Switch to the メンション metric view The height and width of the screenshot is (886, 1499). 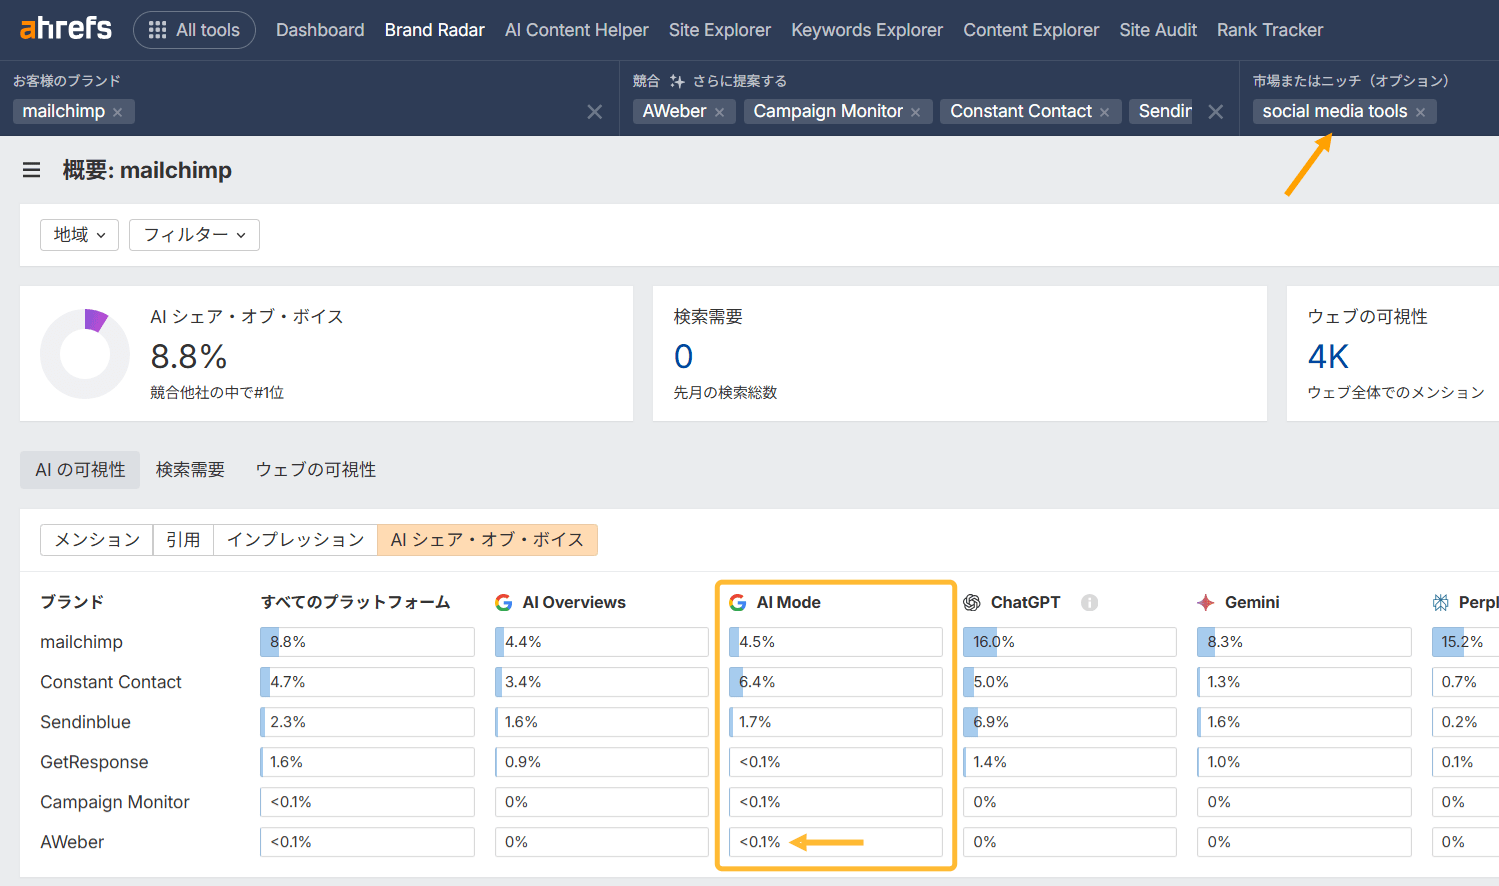(x=95, y=539)
